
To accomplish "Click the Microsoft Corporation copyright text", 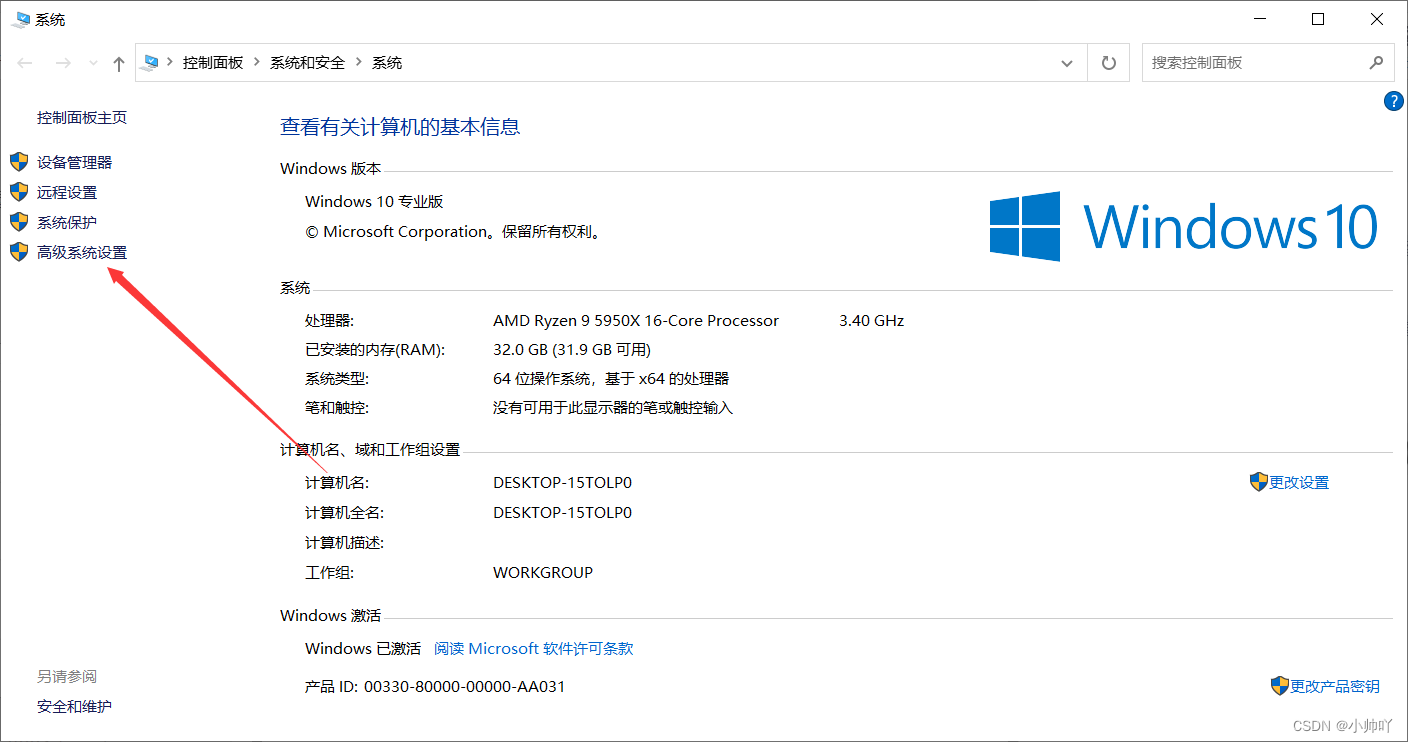I will coord(453,231).
